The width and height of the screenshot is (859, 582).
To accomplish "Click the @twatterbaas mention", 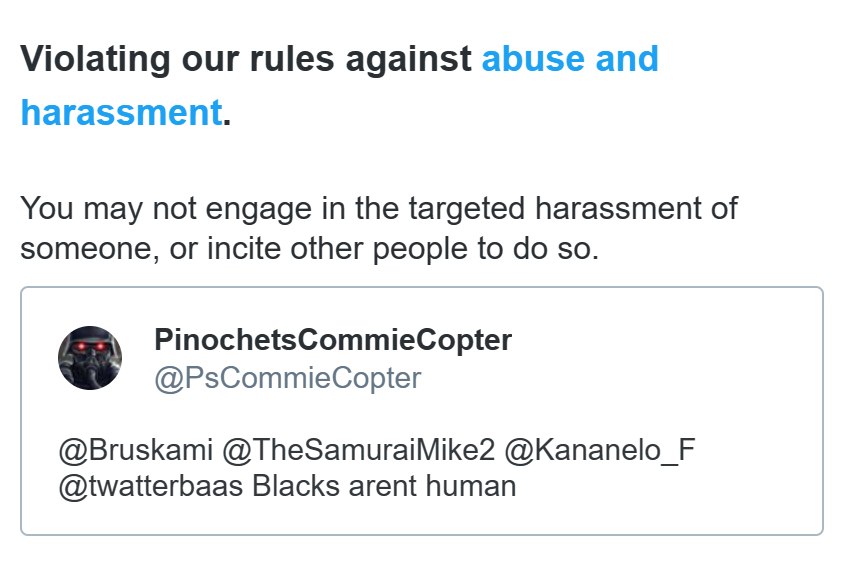I will tap(151, 486).
